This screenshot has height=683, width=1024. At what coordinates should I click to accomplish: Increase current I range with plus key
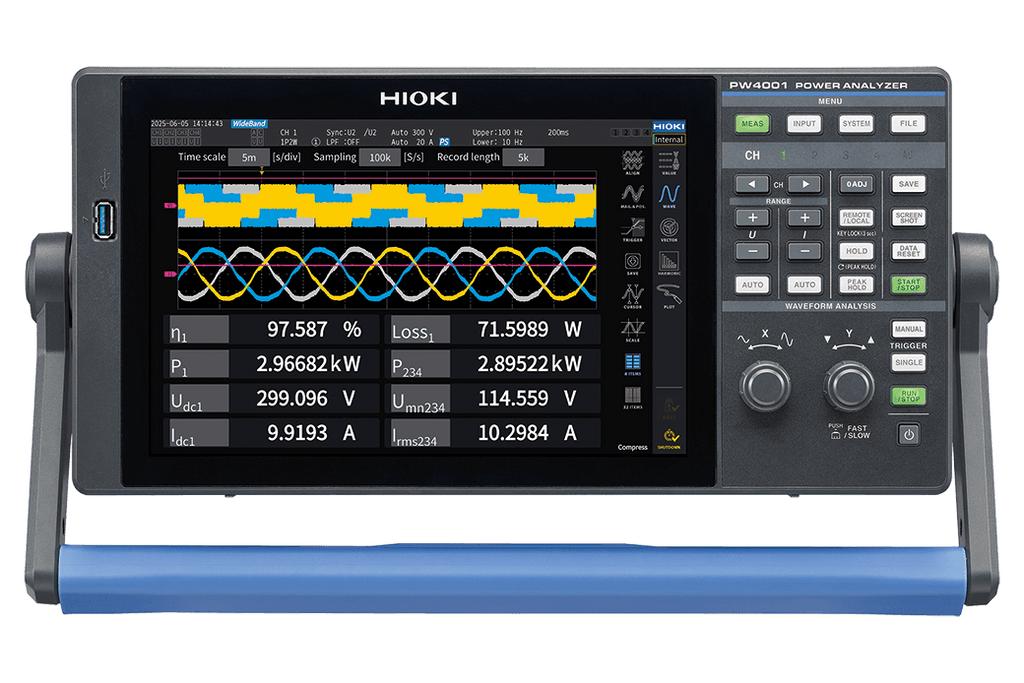pyautogui.click(x=805, y=218)
